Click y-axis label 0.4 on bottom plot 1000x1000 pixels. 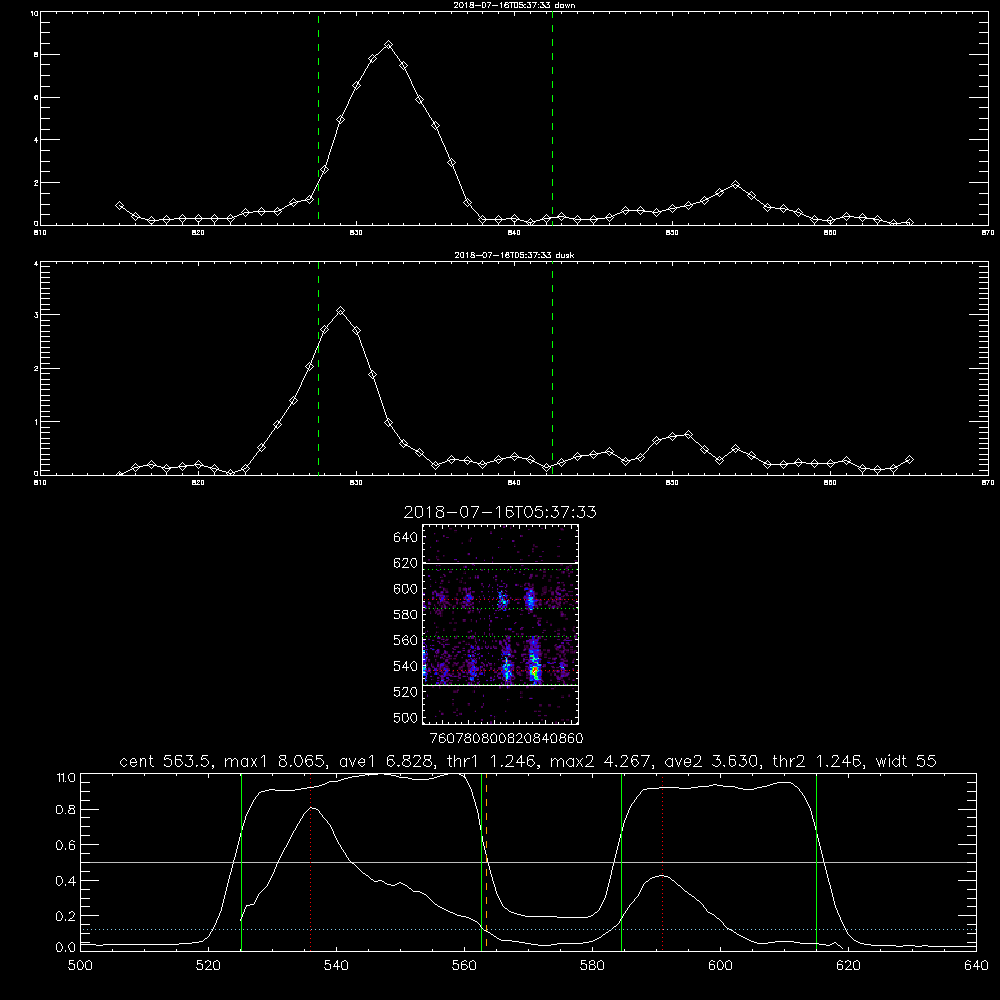66,881
